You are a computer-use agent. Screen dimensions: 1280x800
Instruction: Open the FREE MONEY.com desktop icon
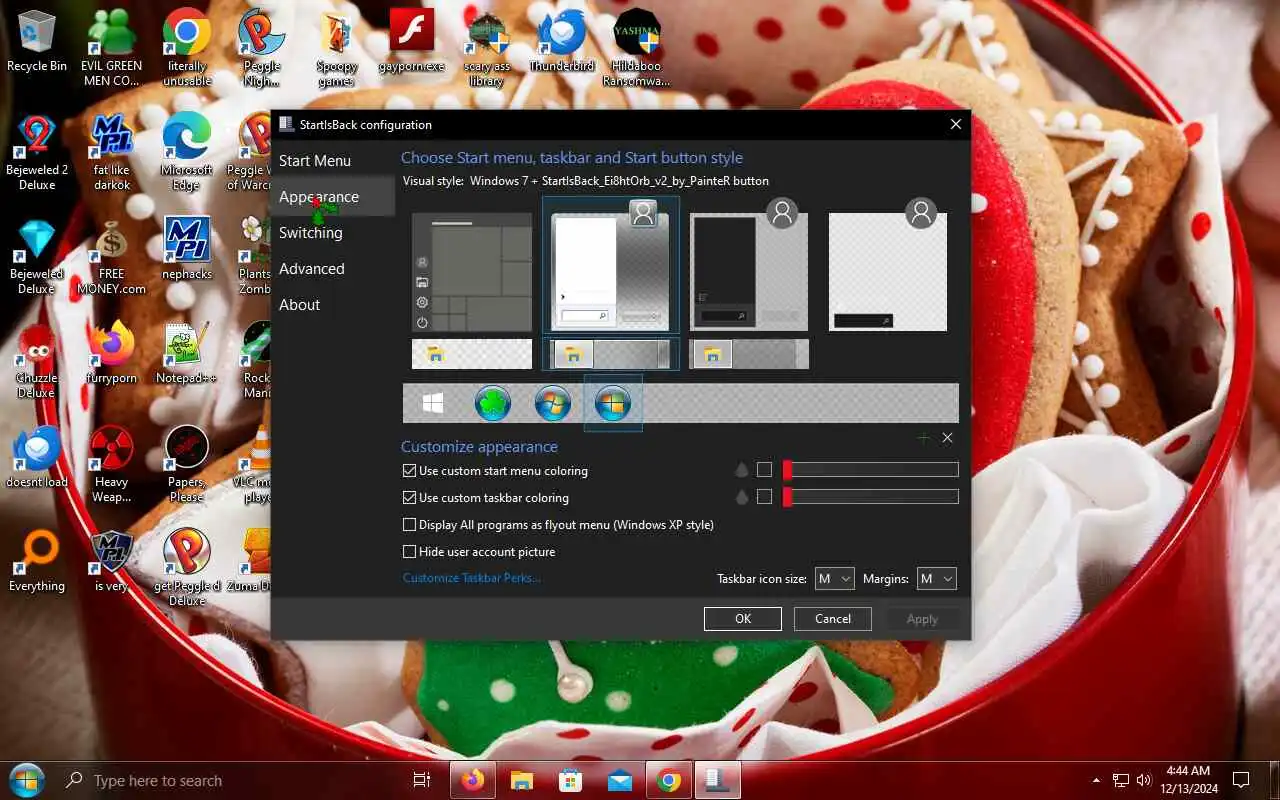click(112, 256)
